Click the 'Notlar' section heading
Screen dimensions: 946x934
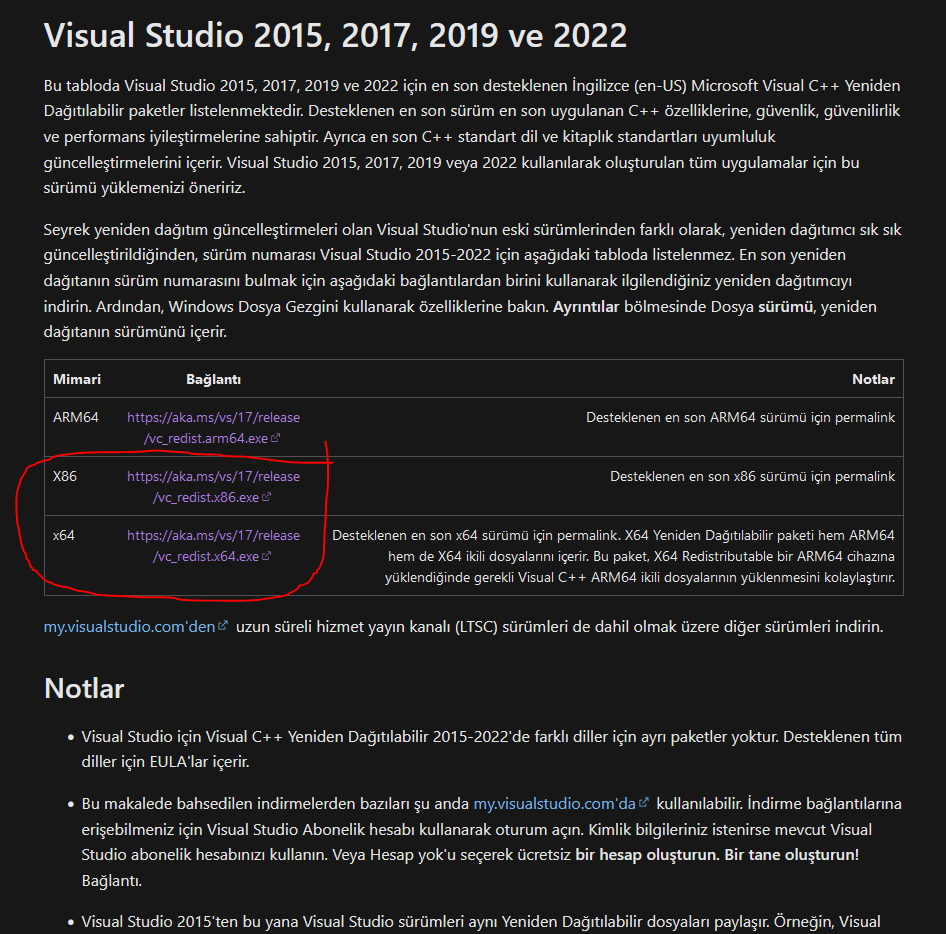tap(84, 688)
